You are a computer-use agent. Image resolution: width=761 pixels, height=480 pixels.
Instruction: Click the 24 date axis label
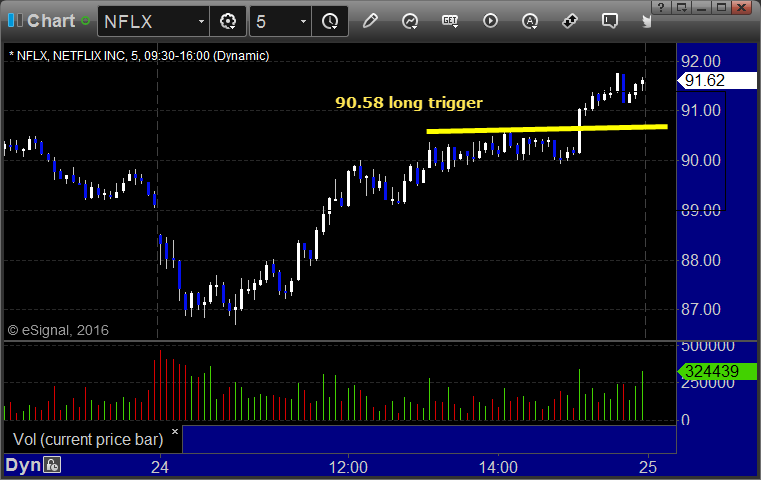(160, 467)
